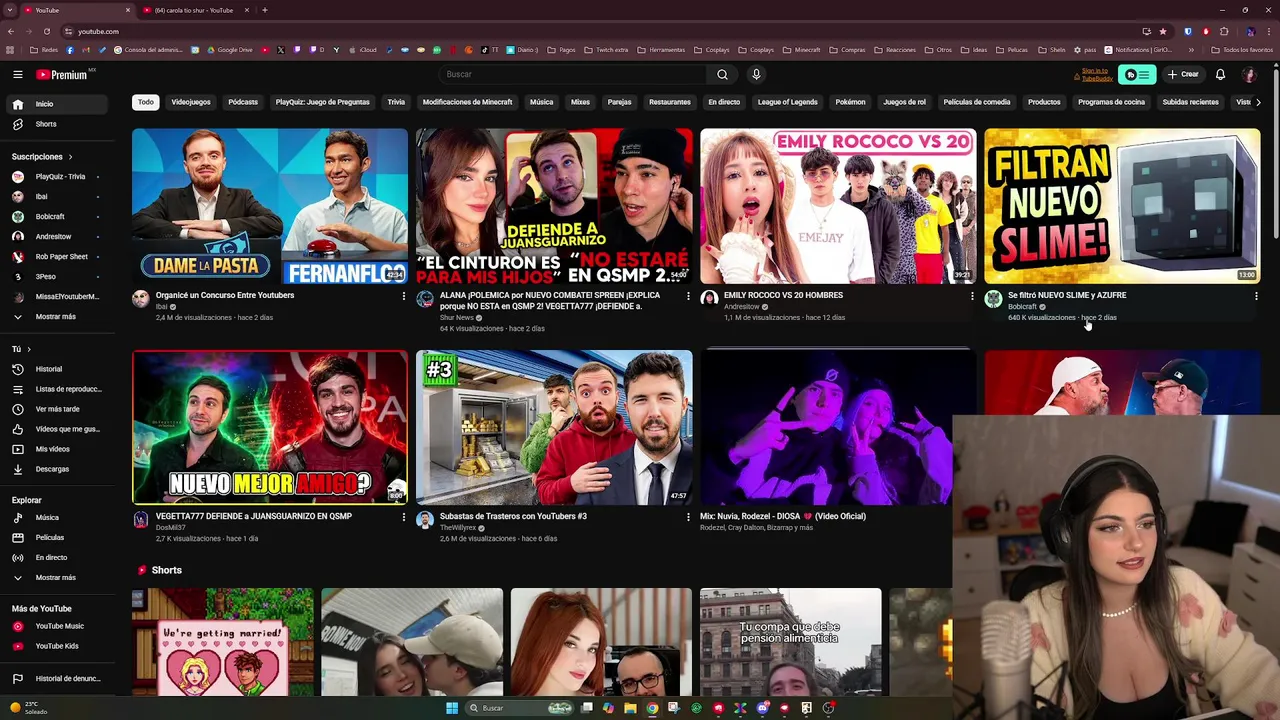Open options menu for Organicé un Concurso video
The height and width of the screenshot is (720, 1280).
[404, 296]
